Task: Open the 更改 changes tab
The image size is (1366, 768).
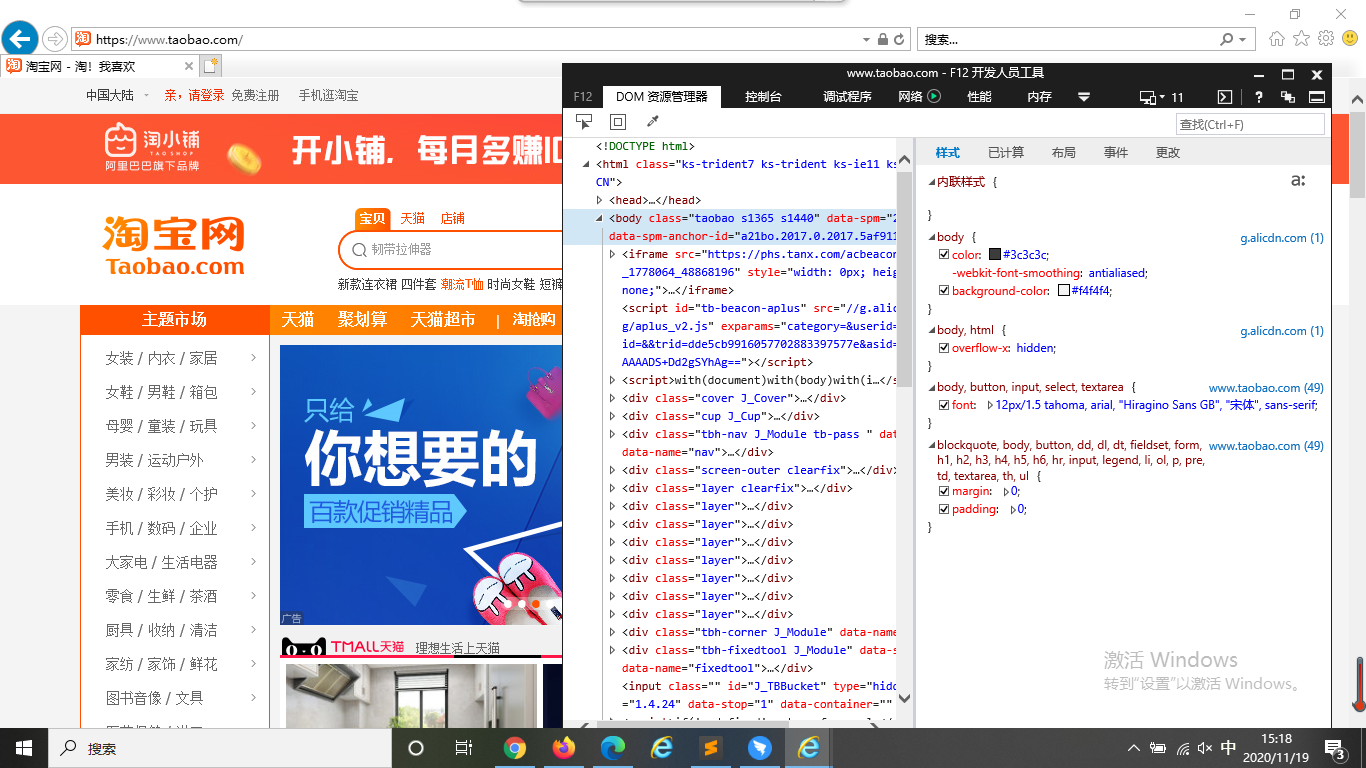Action: click(1167, 153)
